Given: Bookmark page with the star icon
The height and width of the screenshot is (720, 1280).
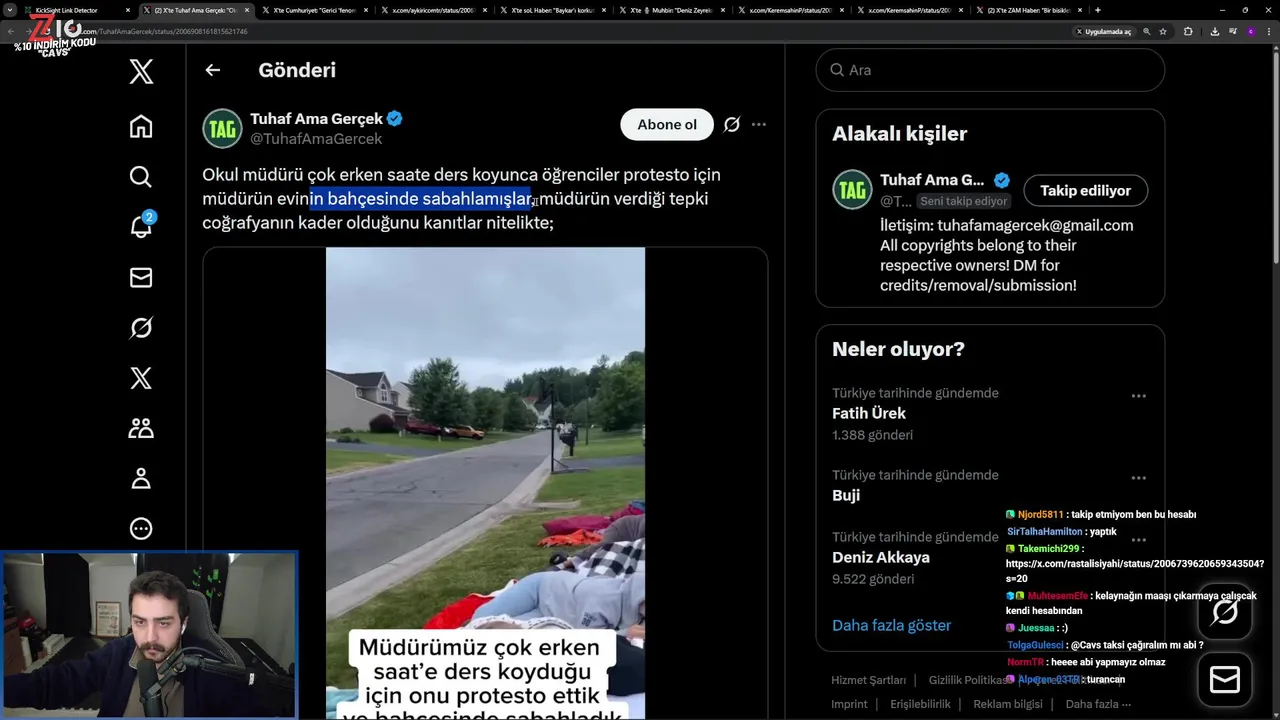Looking at the screenshot, I should pos(1163,31).
